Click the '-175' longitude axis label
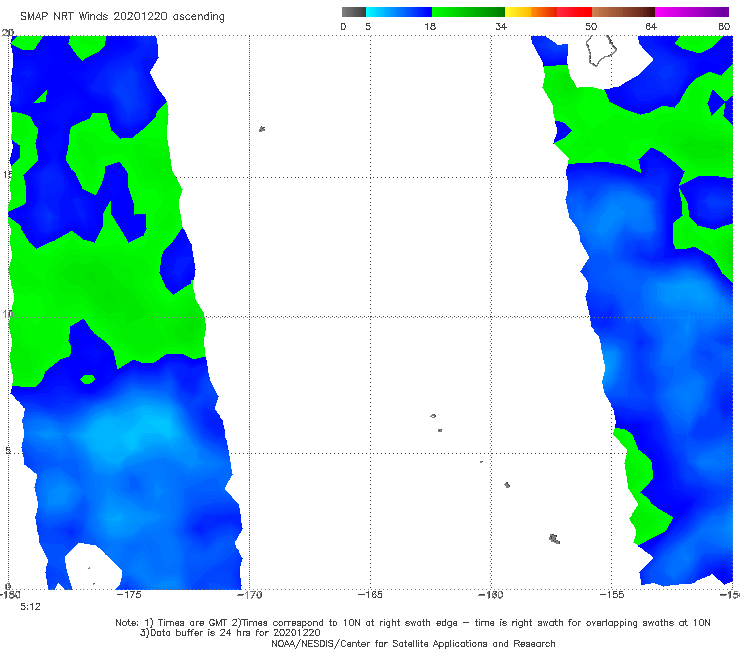Screen dimensions: 740x650 pos(129,595)
